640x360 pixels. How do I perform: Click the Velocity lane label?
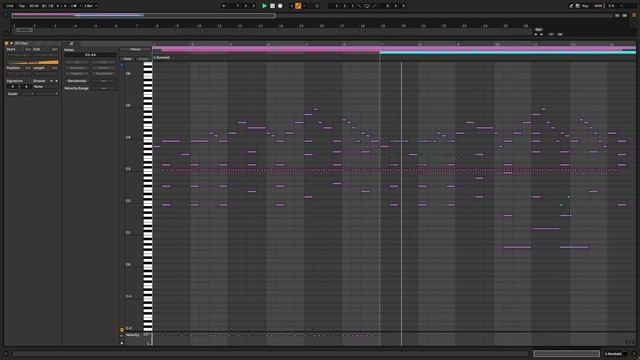(132, 335)
